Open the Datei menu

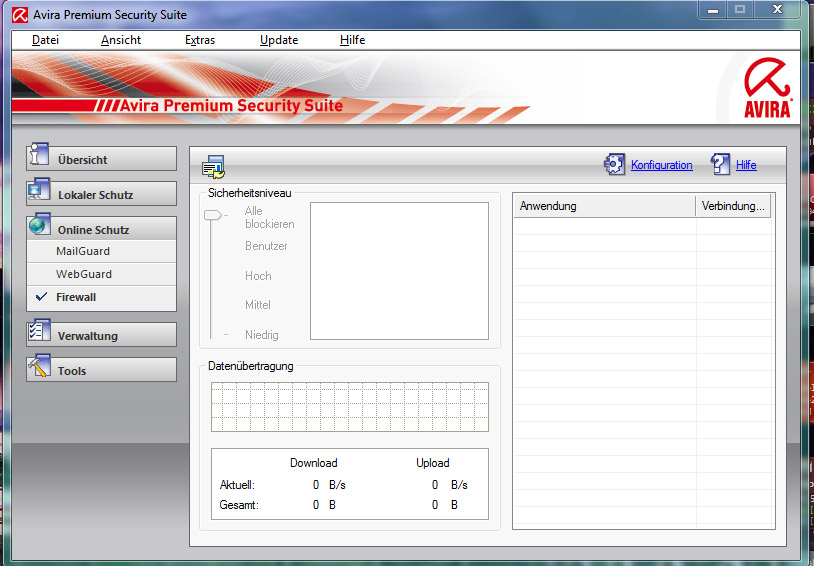pos(45,40)
